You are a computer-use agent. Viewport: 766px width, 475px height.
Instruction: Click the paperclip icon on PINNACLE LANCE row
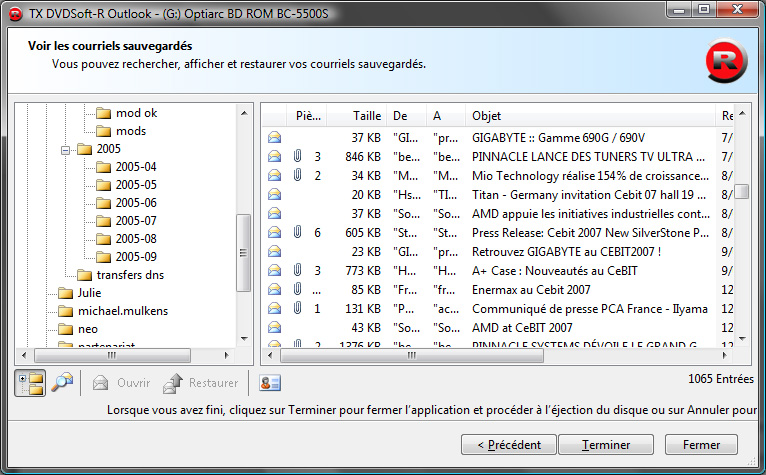297,156
